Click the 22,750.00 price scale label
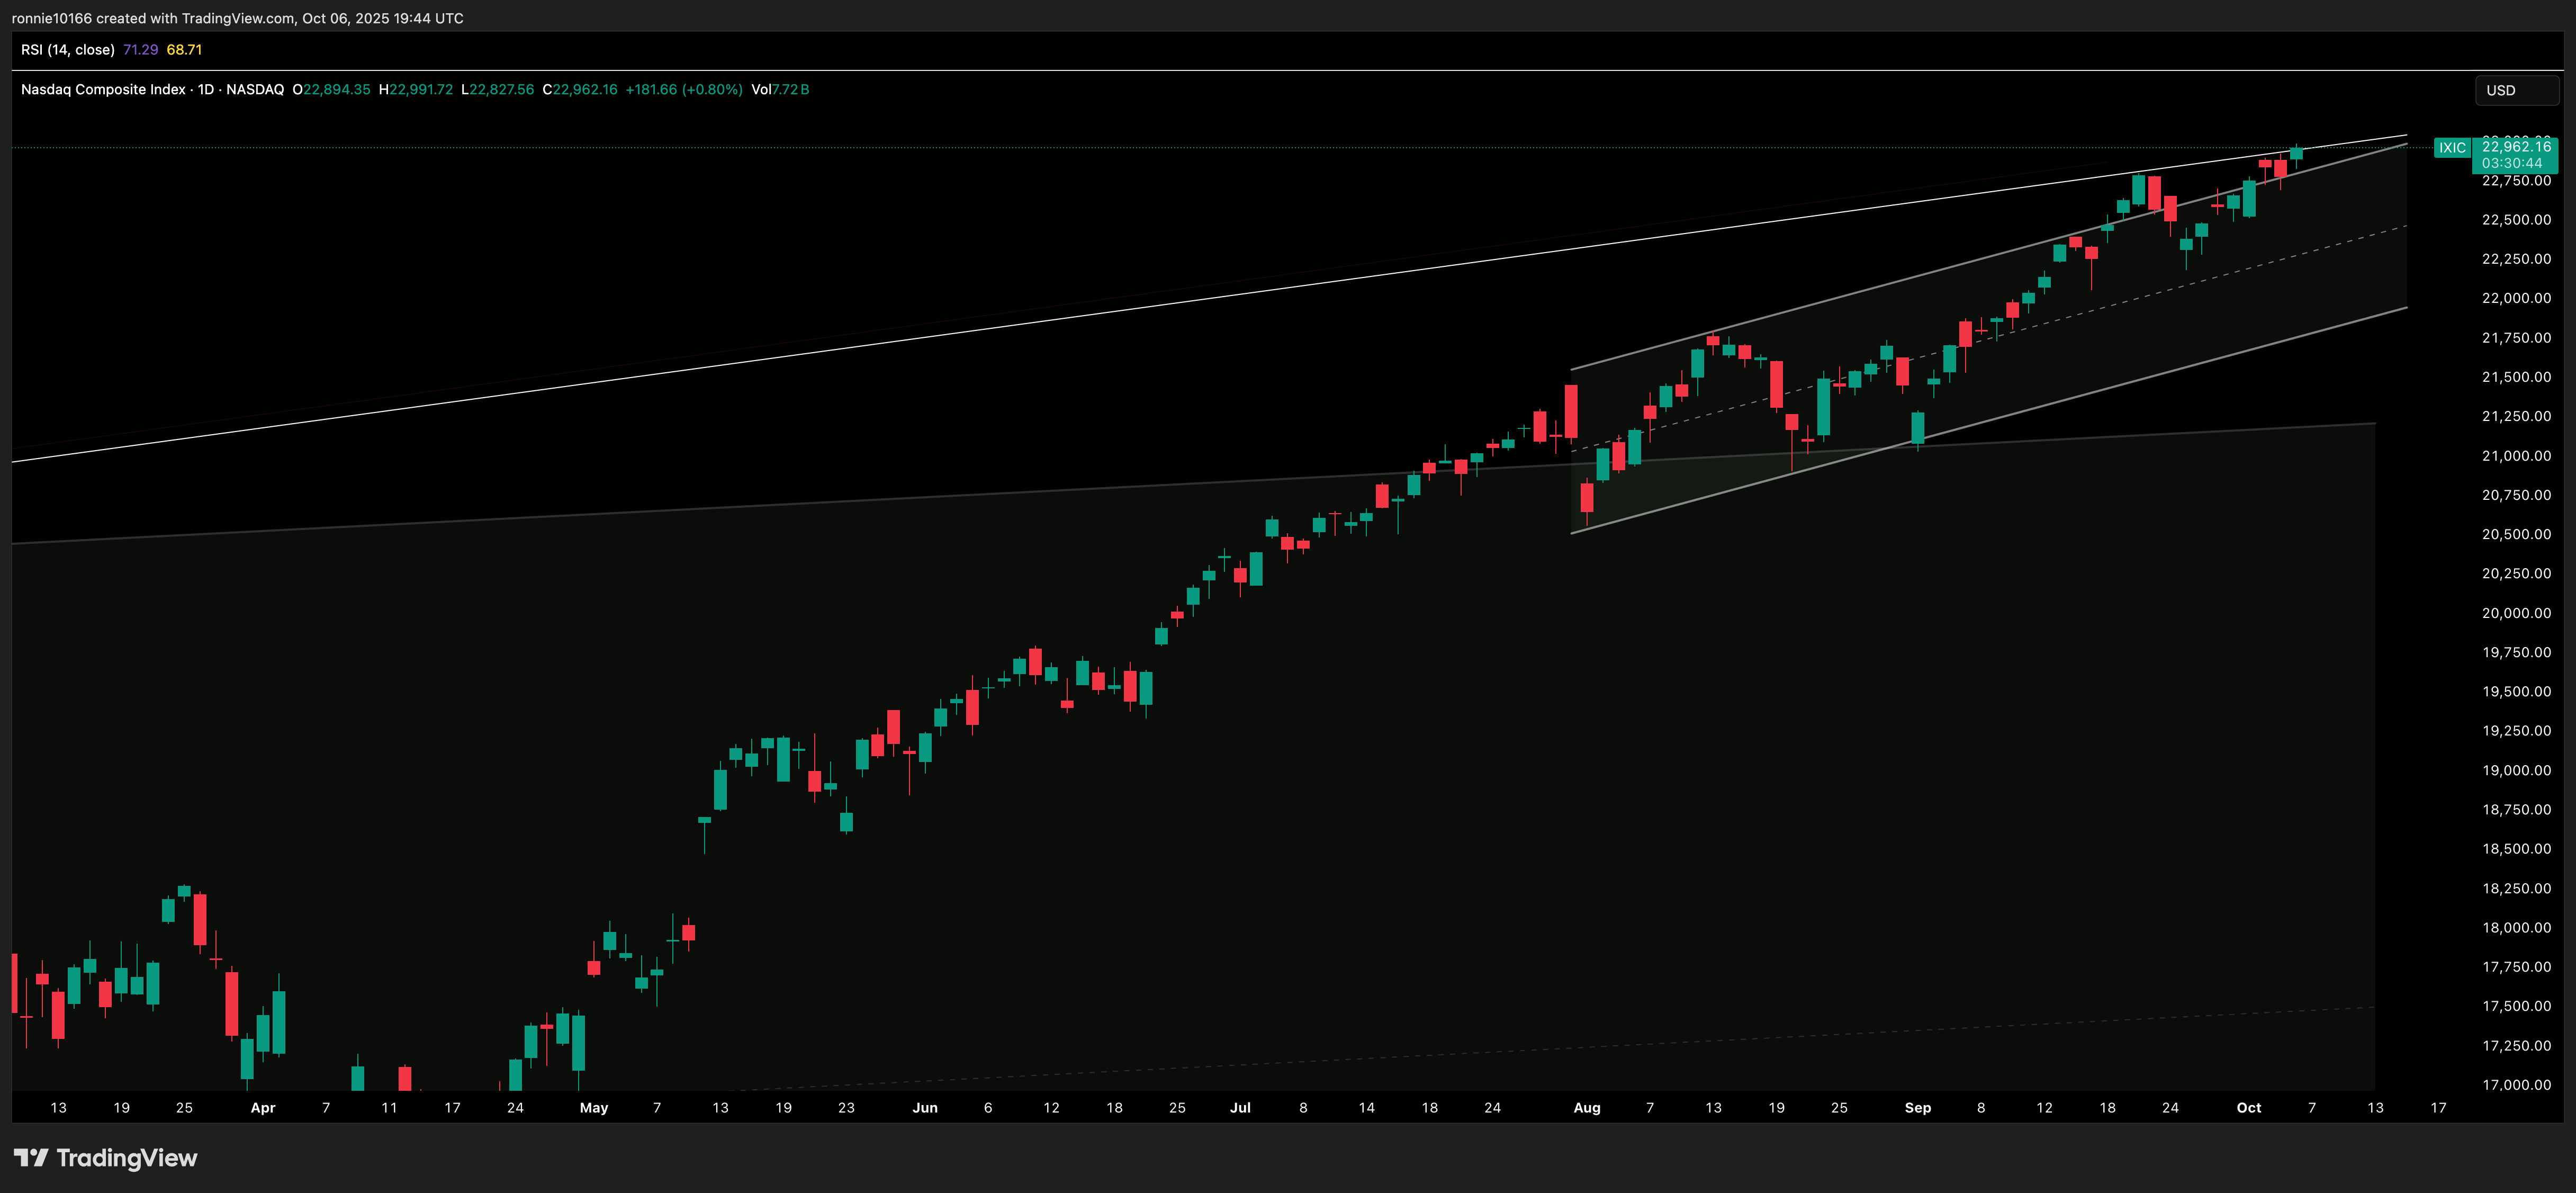Image resolution: width=2576 pixels, height=1193 pixels. 2516,181
